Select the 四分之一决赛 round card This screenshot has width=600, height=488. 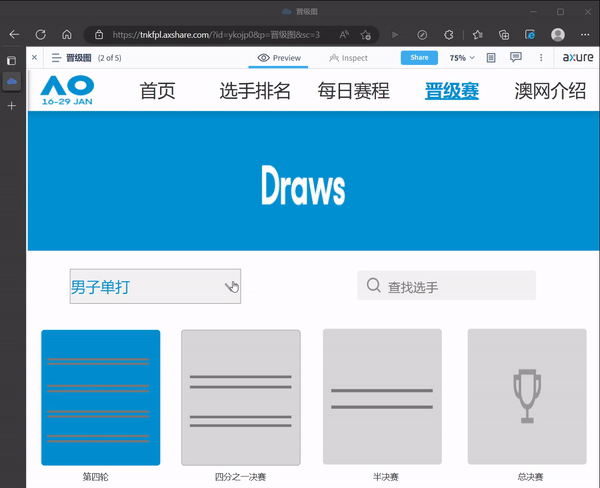pyautogui.click(x=241, y=397)
